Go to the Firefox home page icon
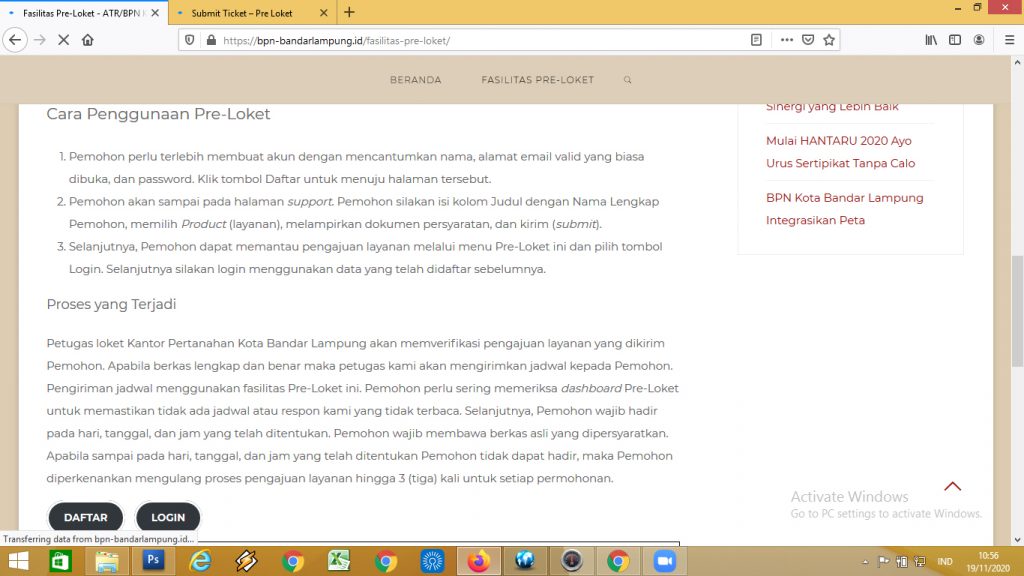This screenshot has width=1024, height=576. tap(88, 40)
